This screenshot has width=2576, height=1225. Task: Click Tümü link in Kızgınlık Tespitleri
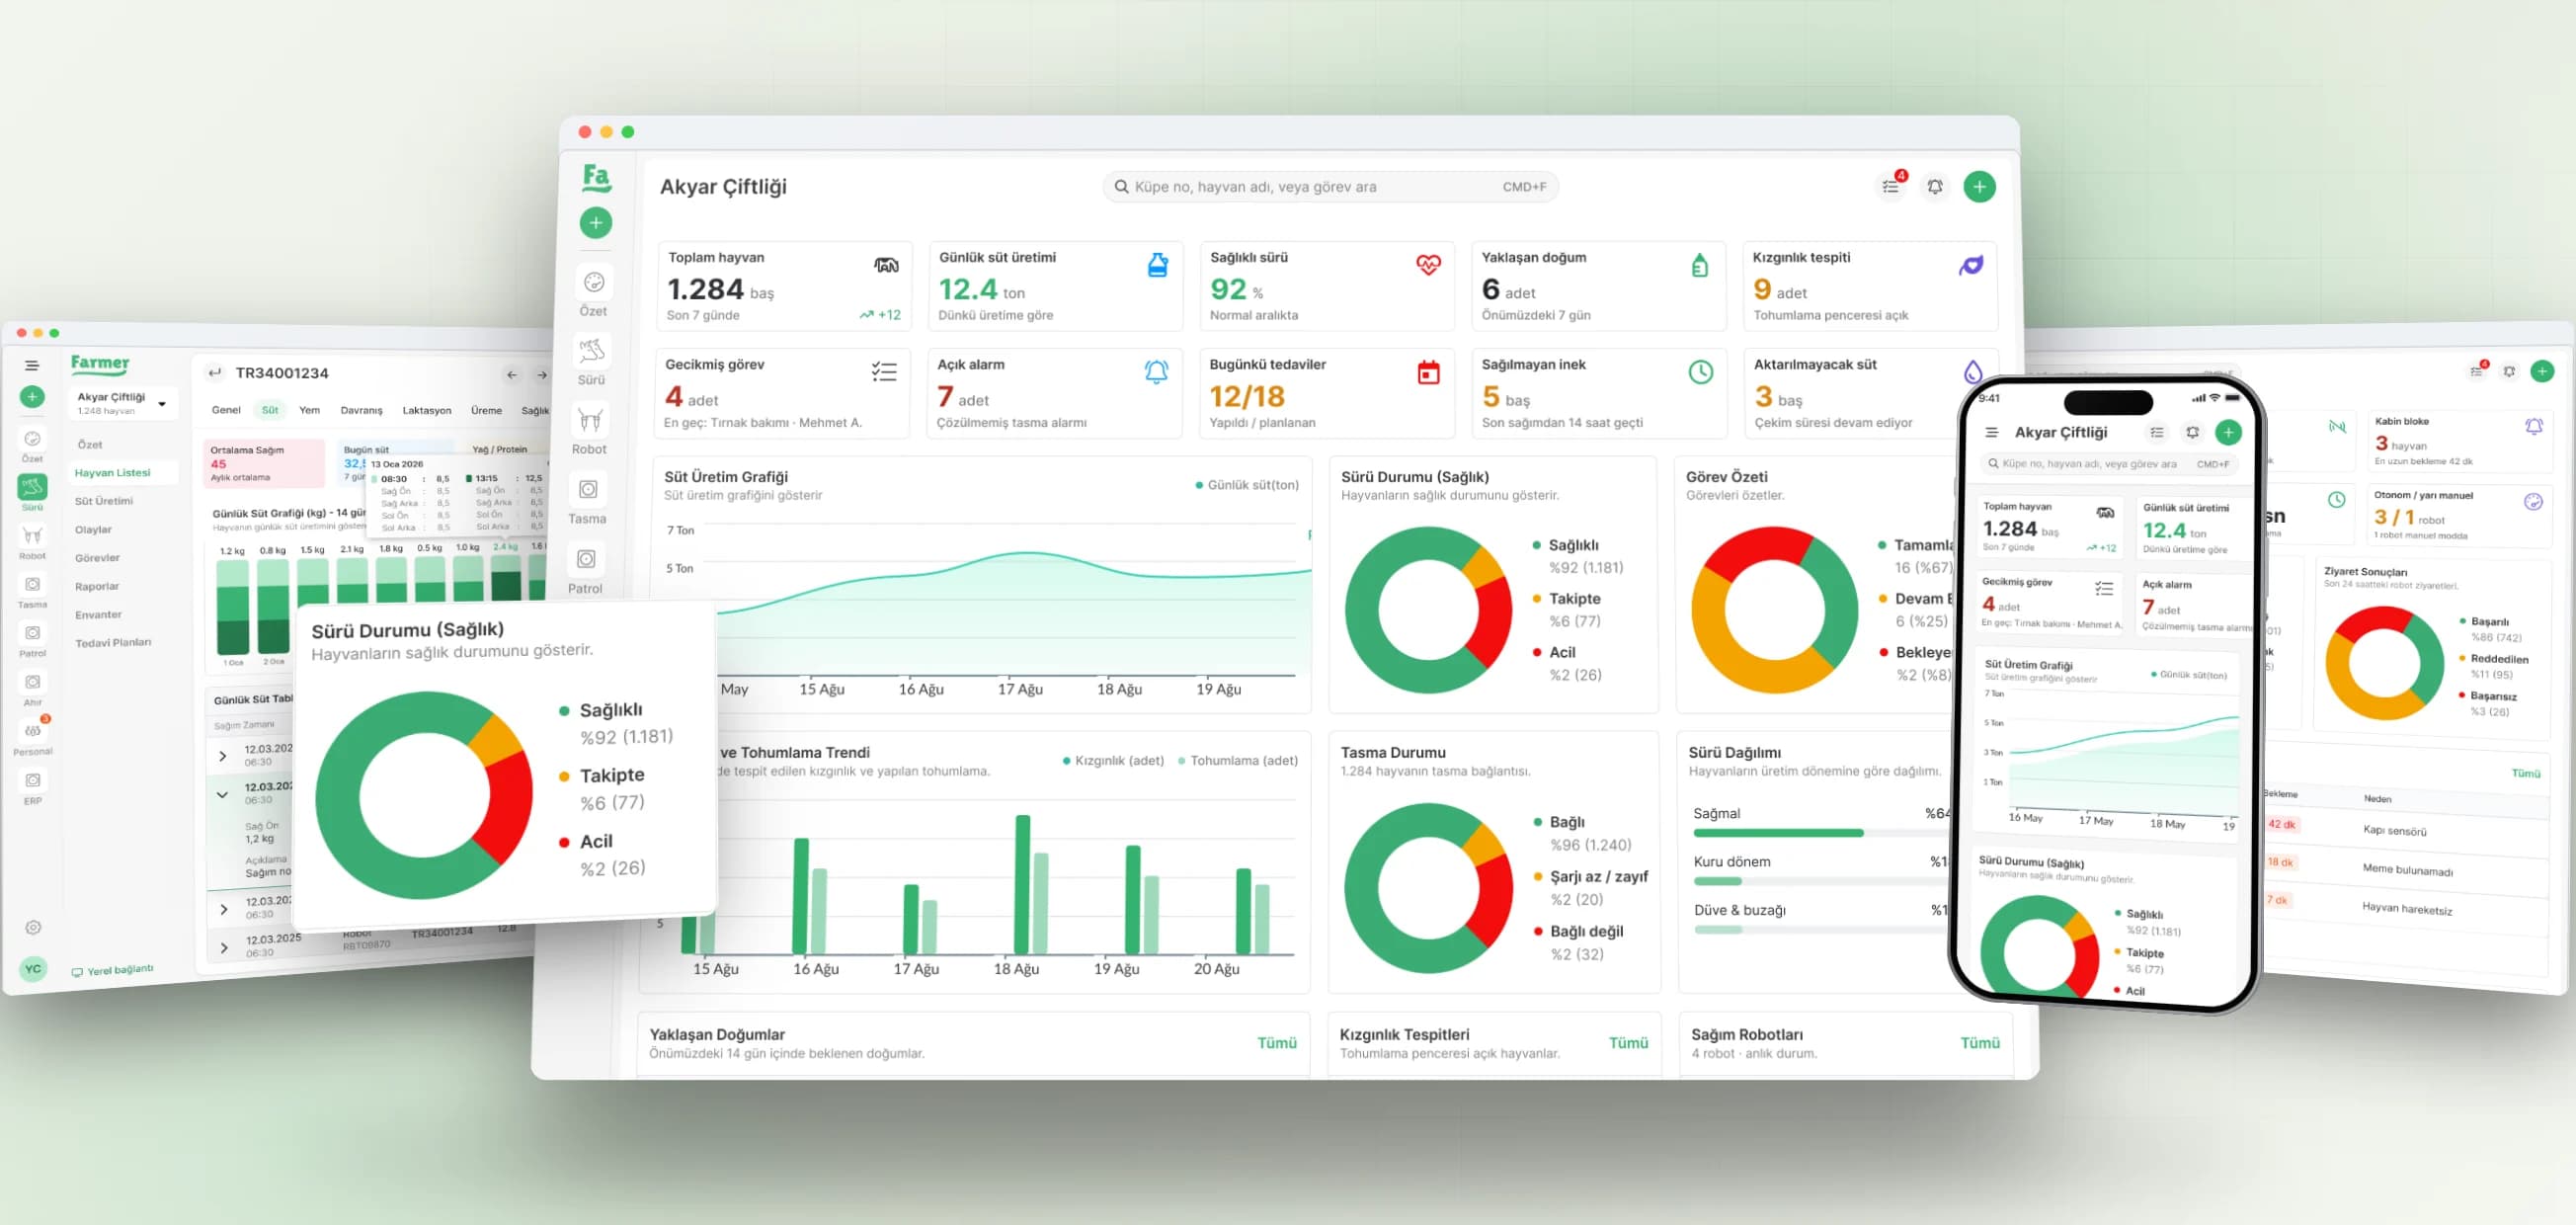1628,1043
